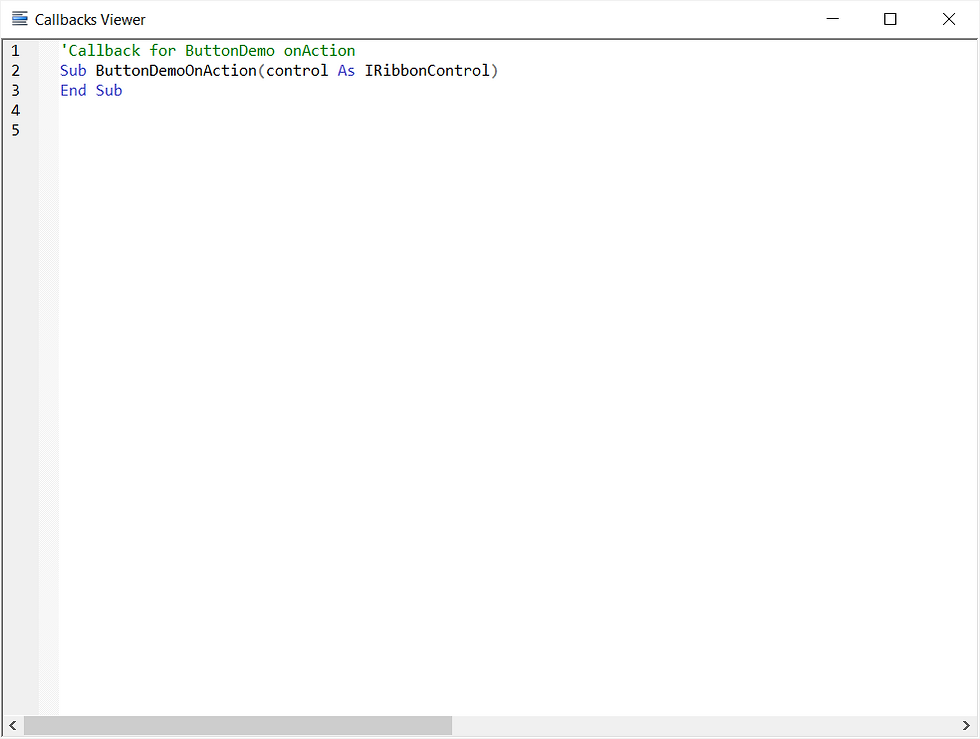Minimize the Callbacks Viewer window

[832, 19]
